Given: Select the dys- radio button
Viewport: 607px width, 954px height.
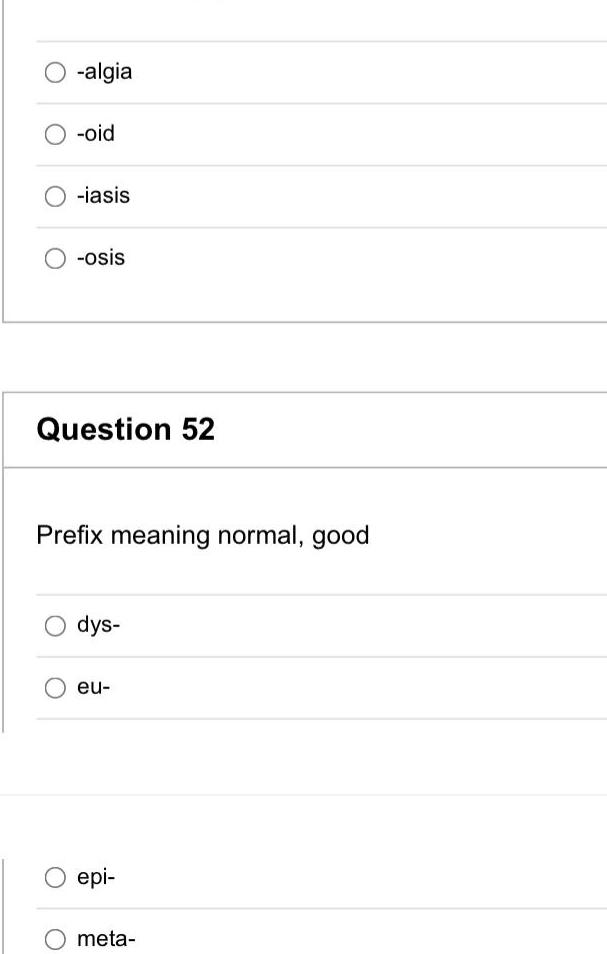Looking at the screenshot, I should tap(54, 626).
